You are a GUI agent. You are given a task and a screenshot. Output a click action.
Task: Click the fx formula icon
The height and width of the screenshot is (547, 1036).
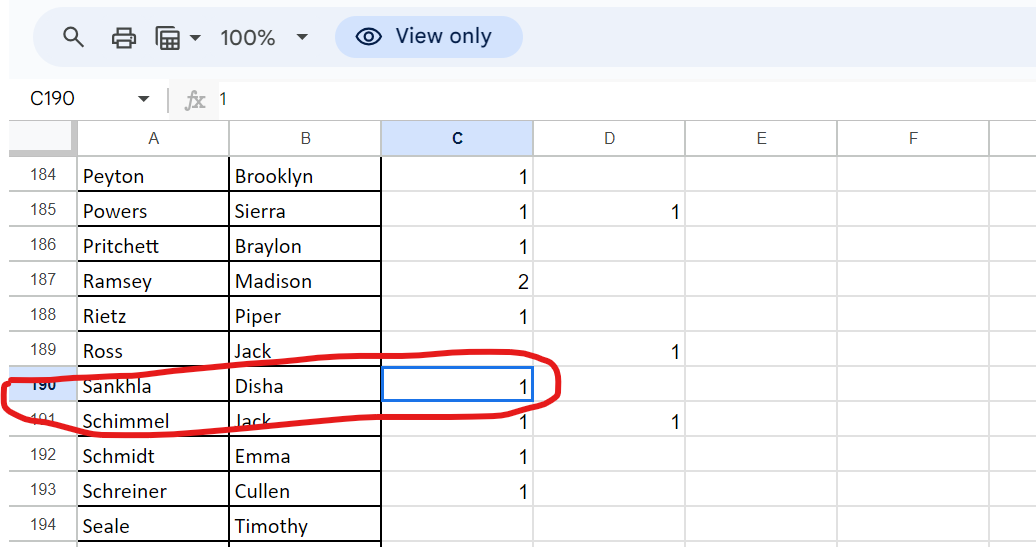click(195, 99)
